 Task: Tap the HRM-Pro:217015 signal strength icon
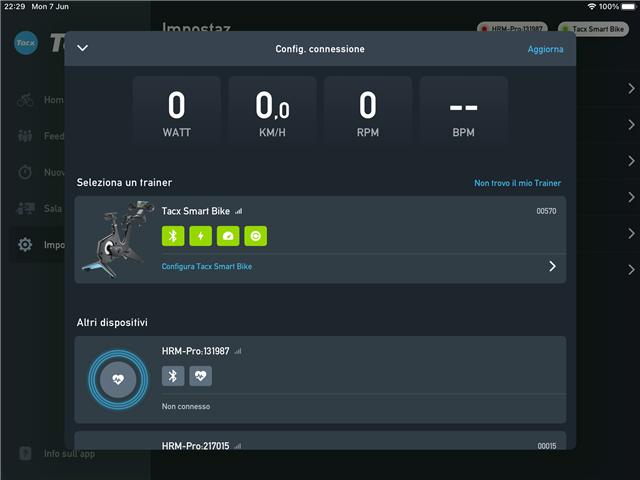(238, 446)
